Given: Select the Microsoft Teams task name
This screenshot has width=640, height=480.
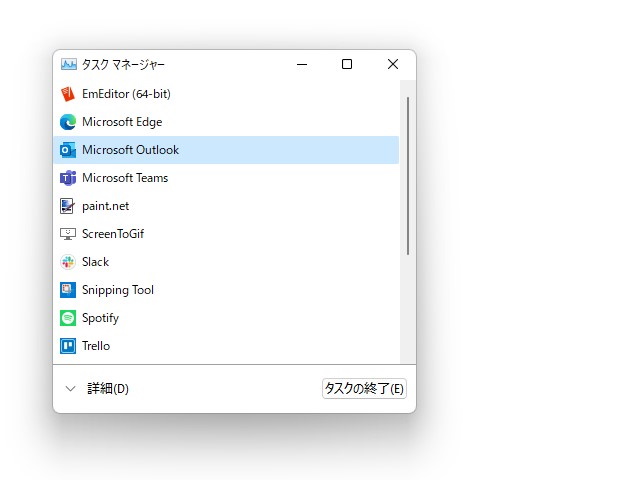Looking at the screenshot, I should click(125, 178).
